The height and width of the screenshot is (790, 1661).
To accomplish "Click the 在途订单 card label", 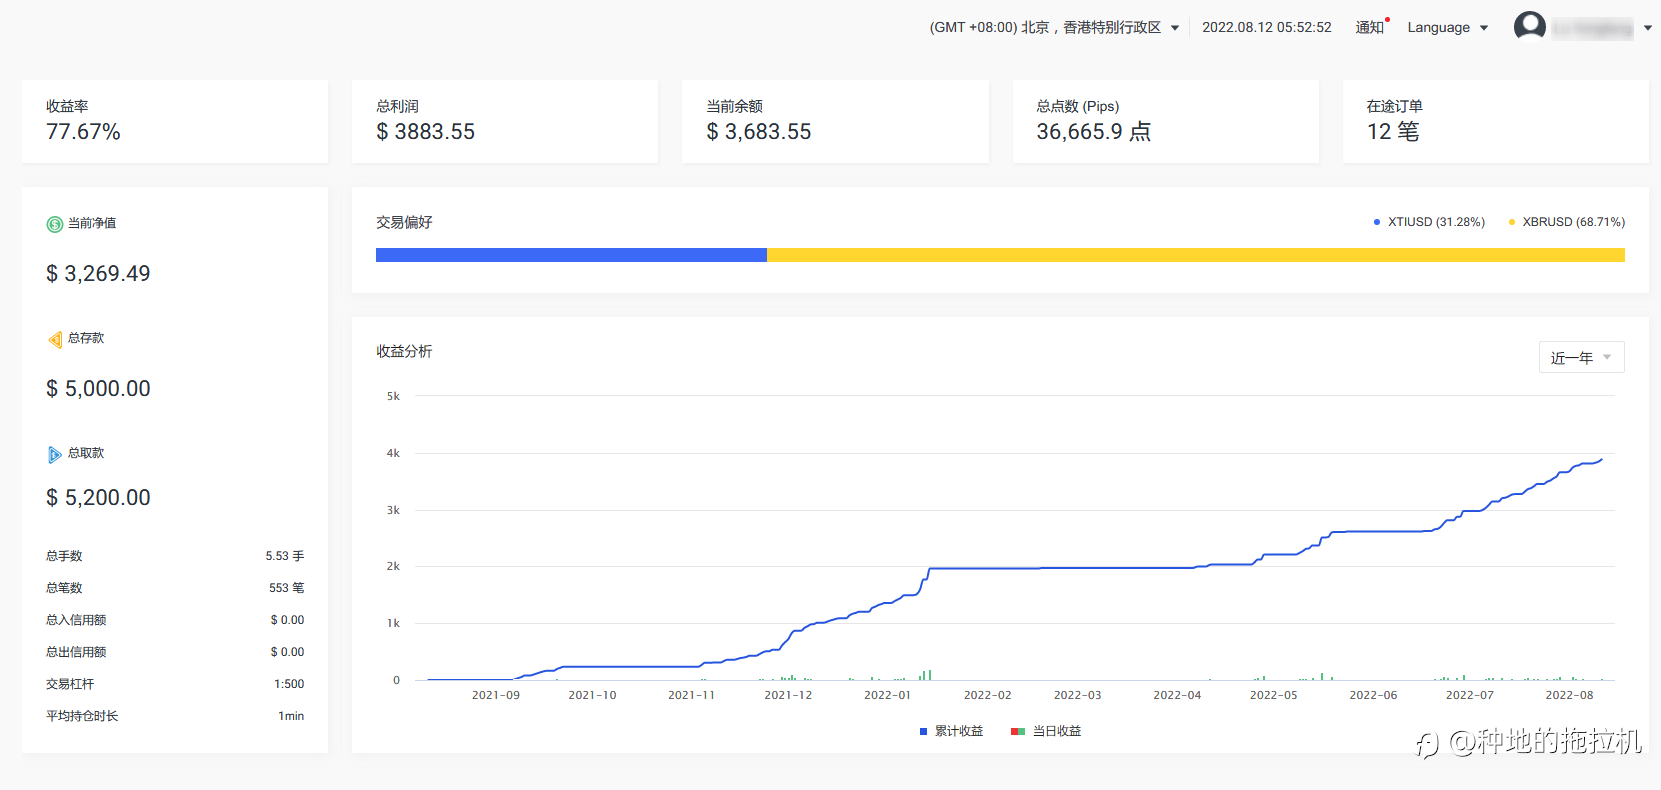I will coord(1395,106).
